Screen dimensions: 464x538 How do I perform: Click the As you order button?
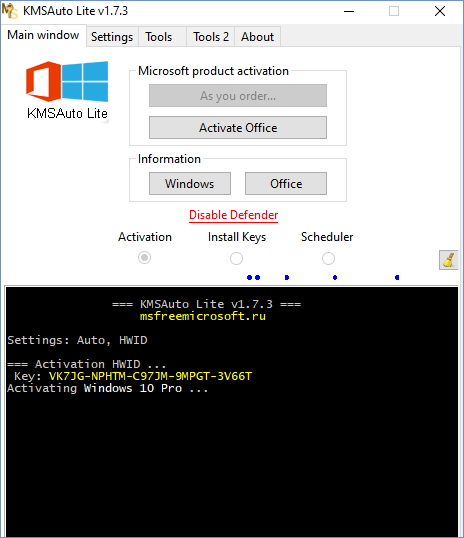pos(238,96)
